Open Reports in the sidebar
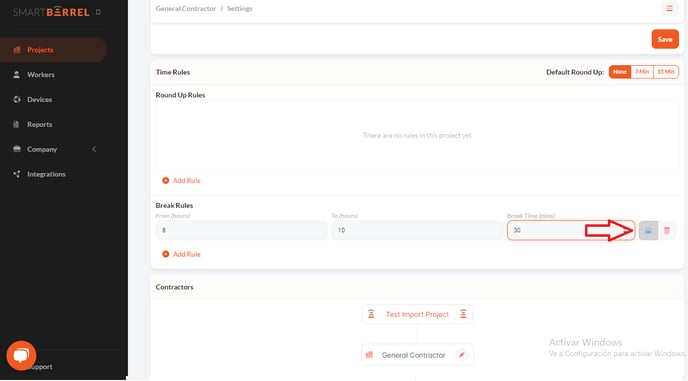The image size is (688, 381). pos(39,125)
